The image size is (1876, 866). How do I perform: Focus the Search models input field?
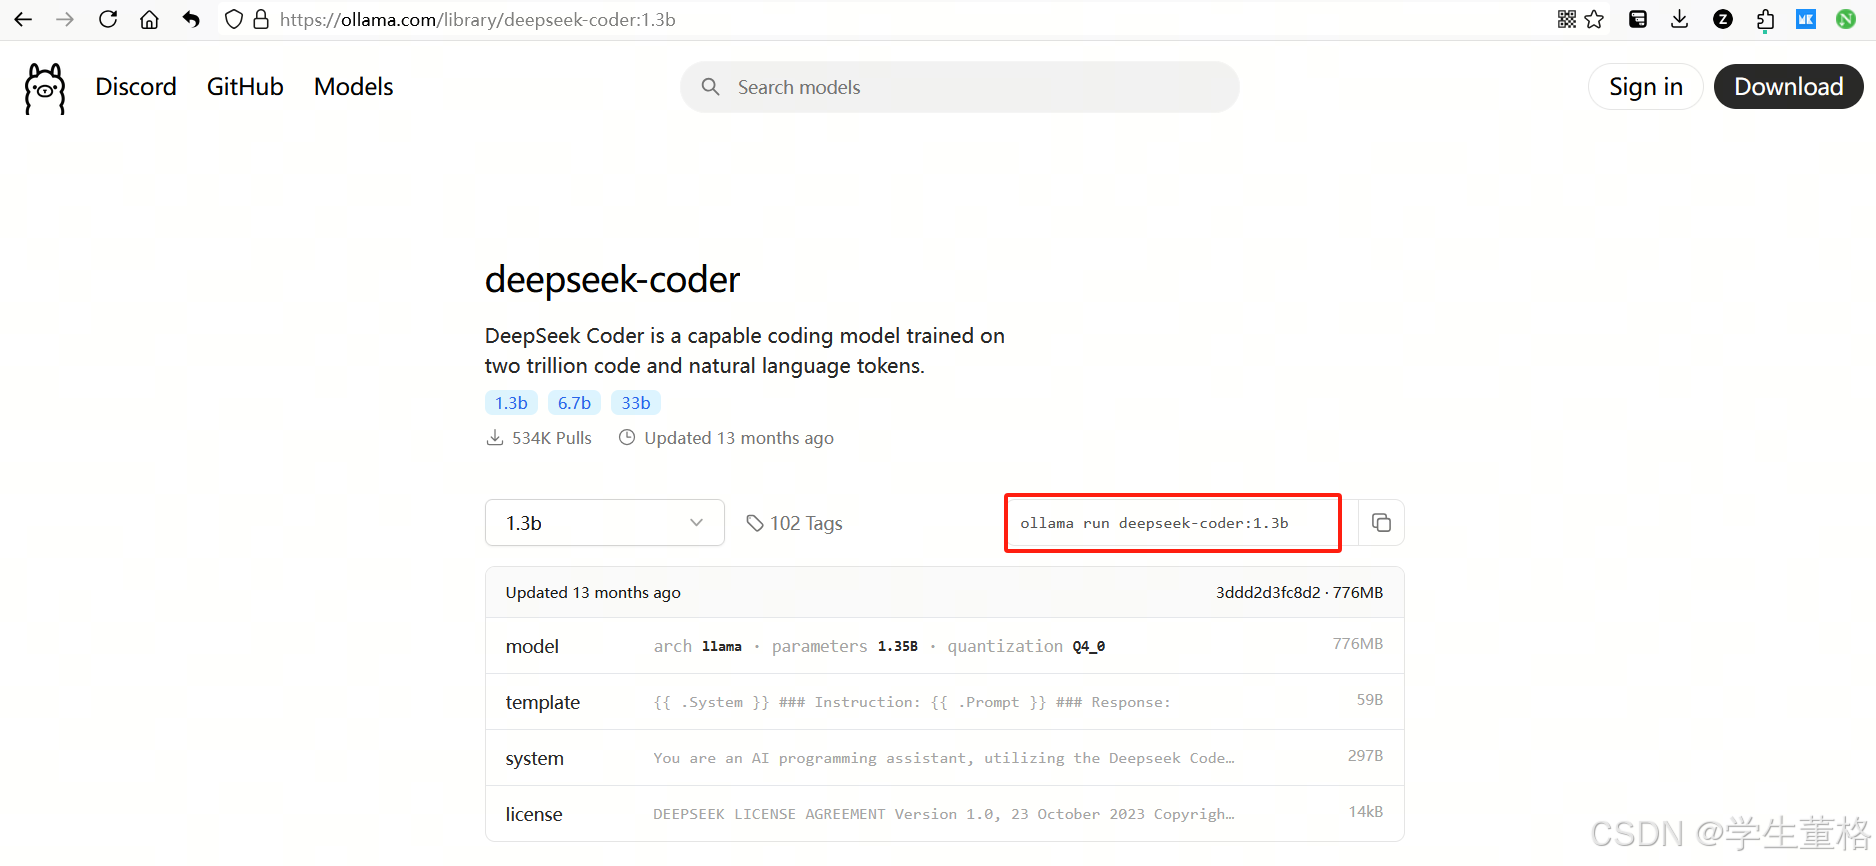pyautogui.click(x=960, y=87)
